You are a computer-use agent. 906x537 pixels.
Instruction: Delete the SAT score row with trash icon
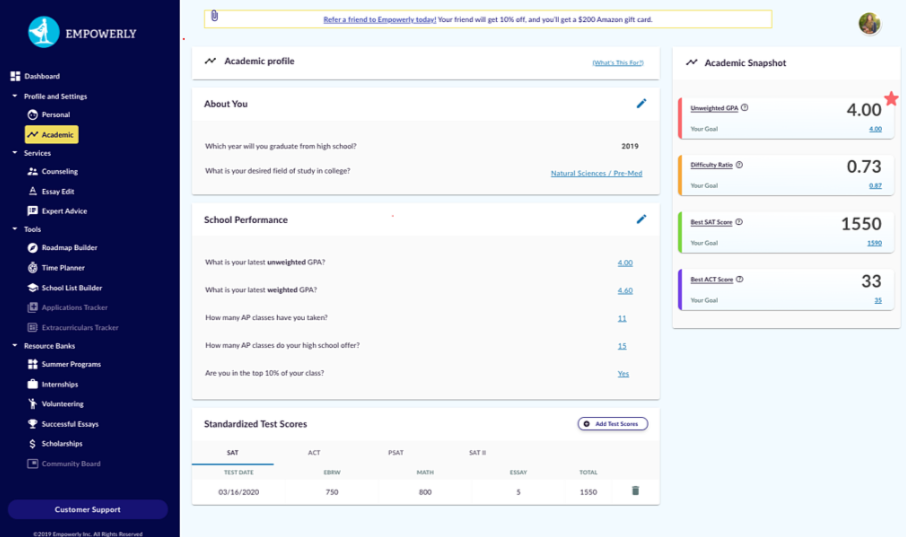click(x=635, y=491)
